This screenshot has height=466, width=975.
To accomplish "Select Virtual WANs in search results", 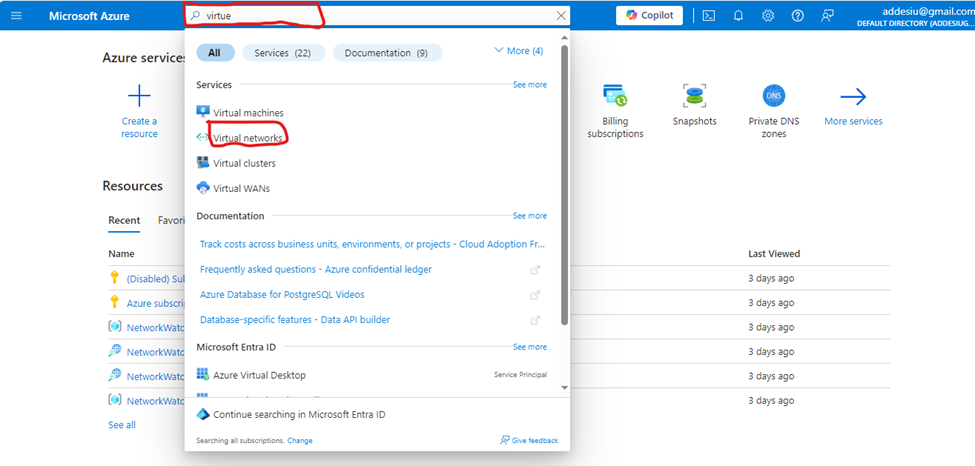I will click(x=241, y=188).
